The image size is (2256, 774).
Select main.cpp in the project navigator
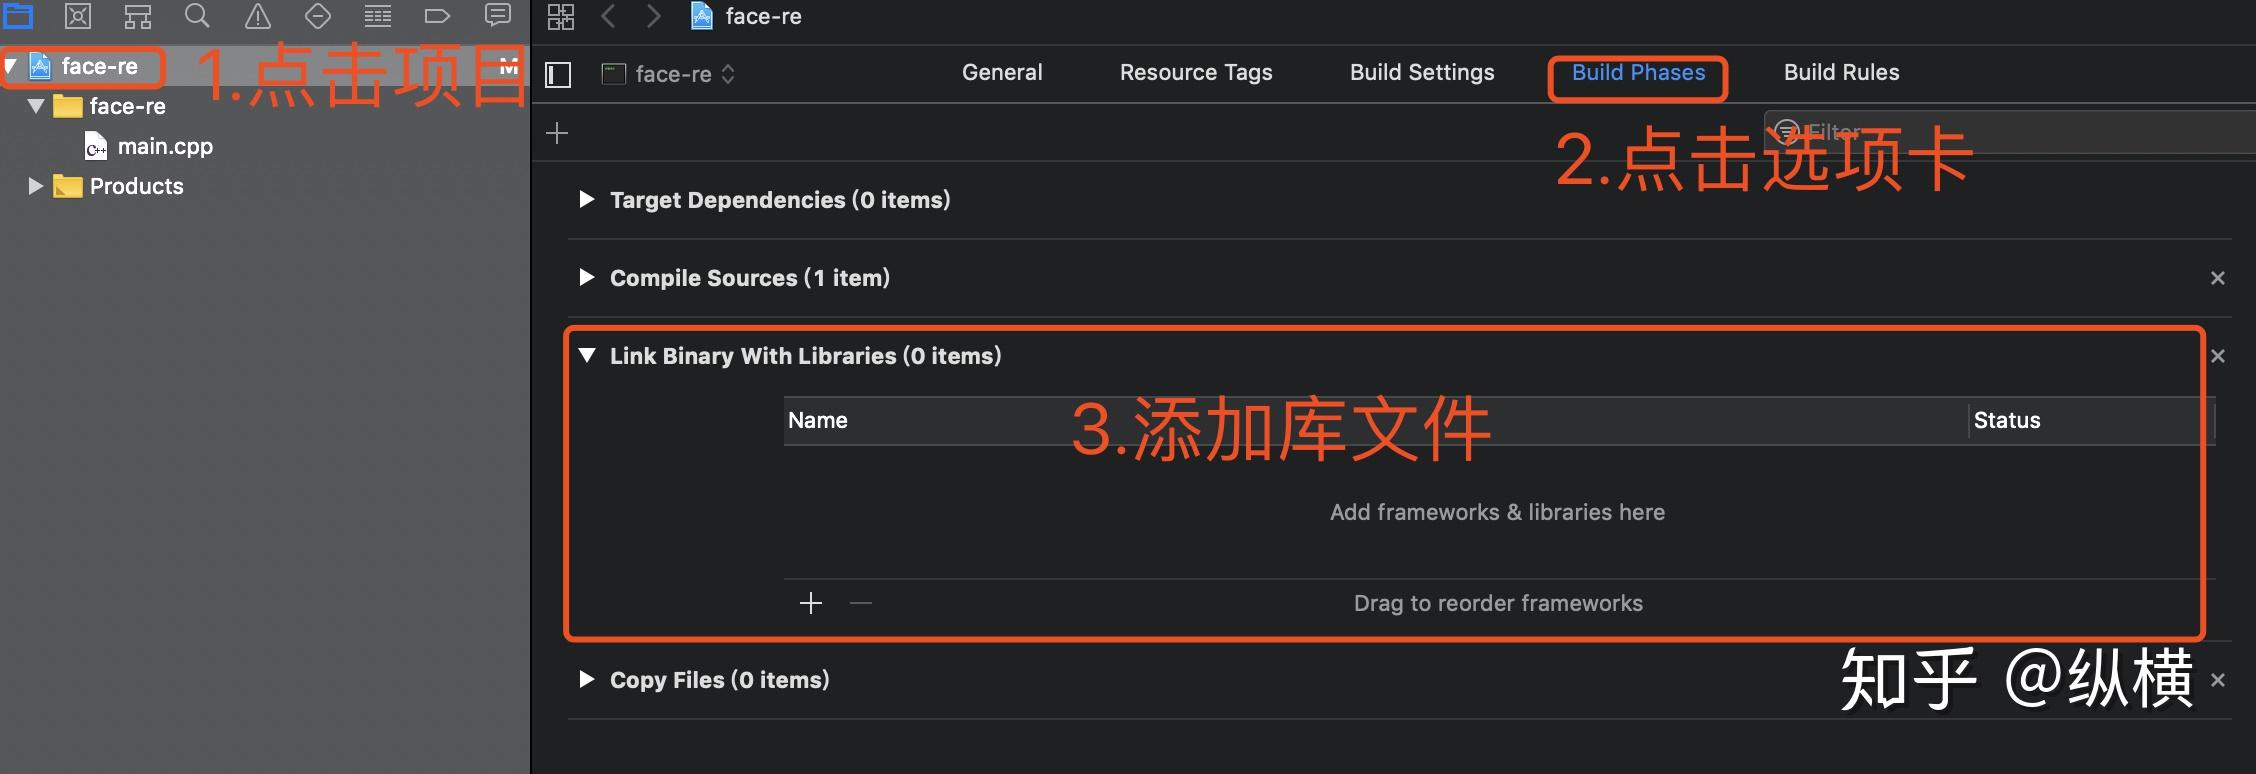coord(165,145)
